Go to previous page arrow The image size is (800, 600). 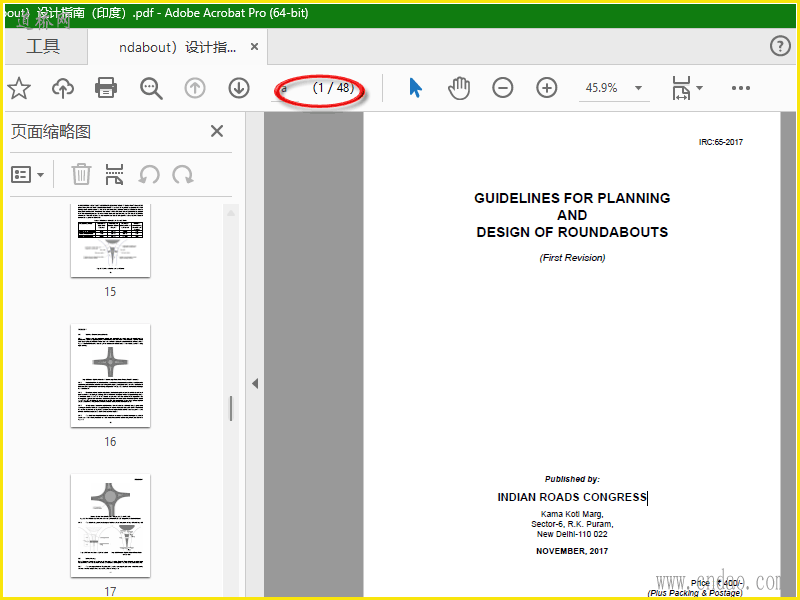(x=195, y=88)
